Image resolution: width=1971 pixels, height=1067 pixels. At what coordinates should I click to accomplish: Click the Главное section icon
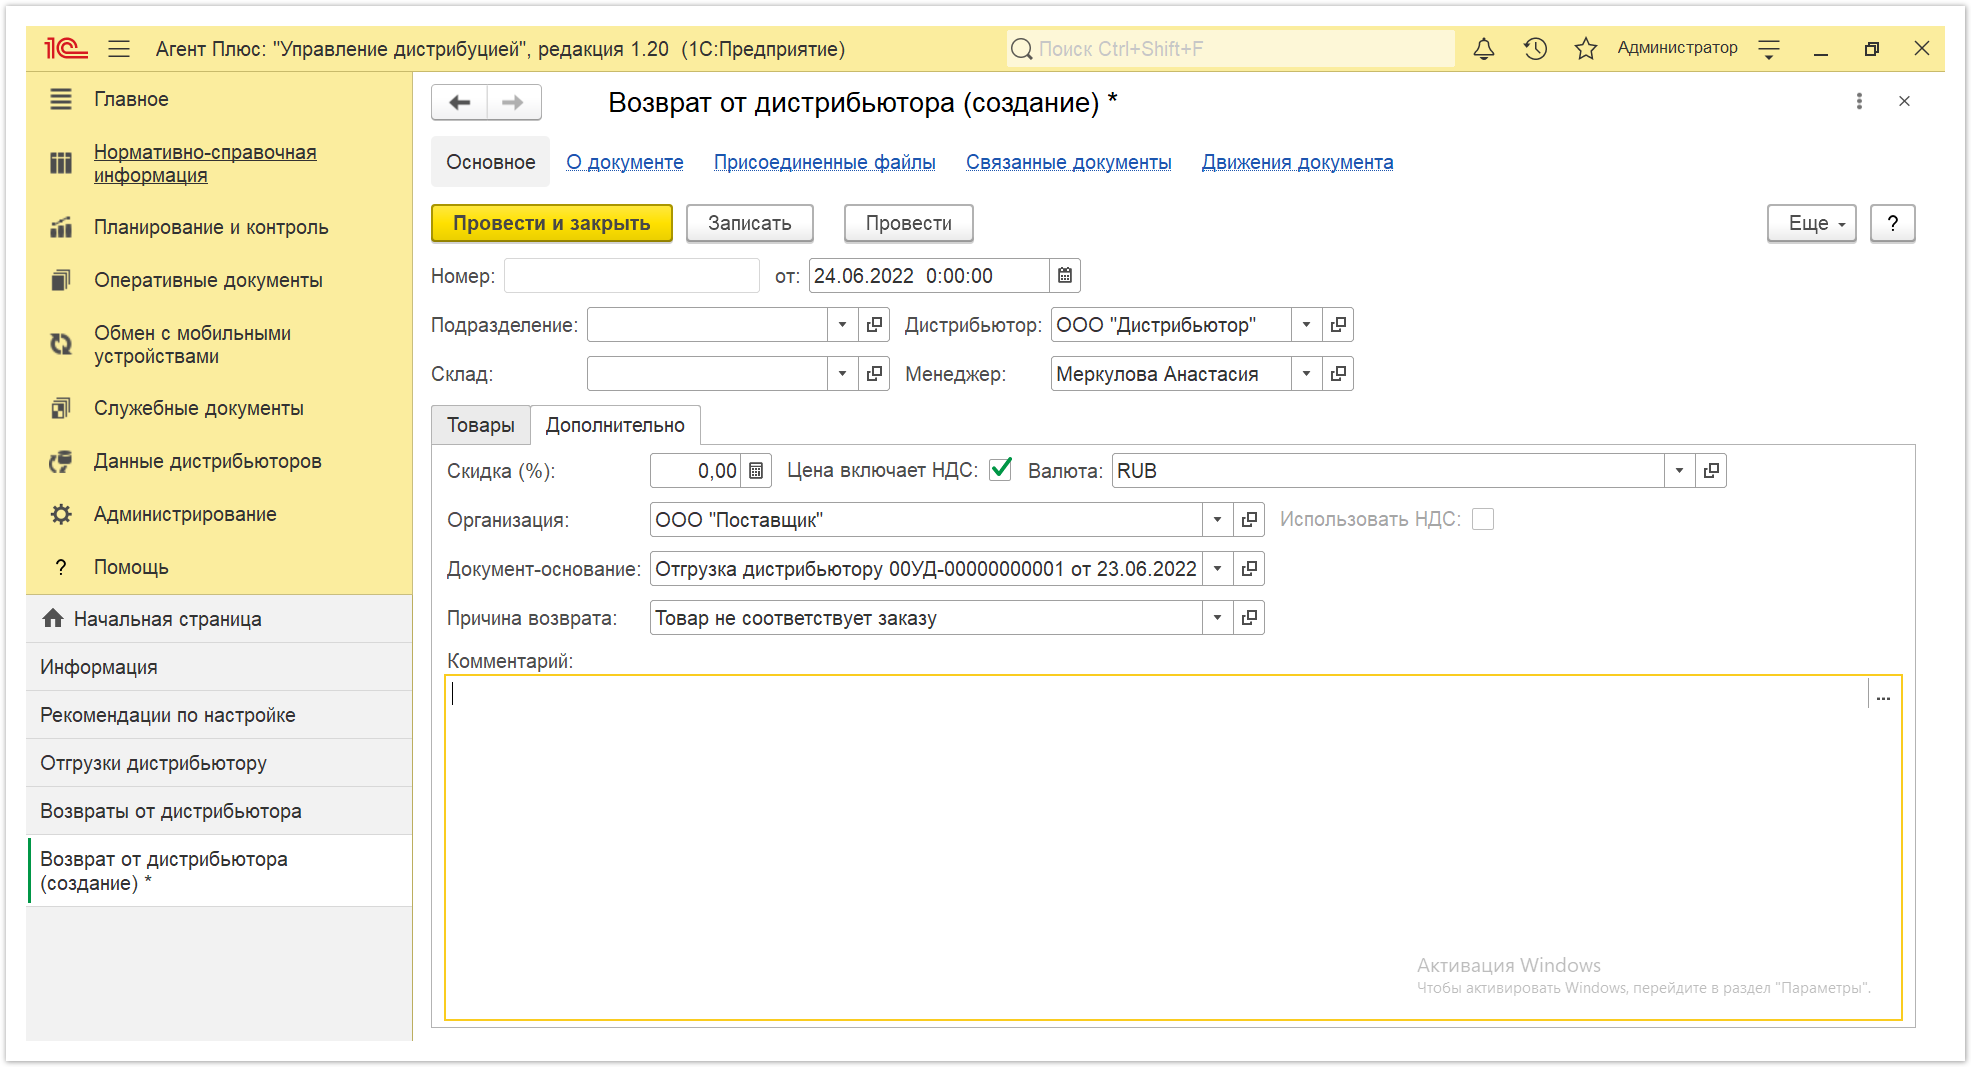point(61,99)
